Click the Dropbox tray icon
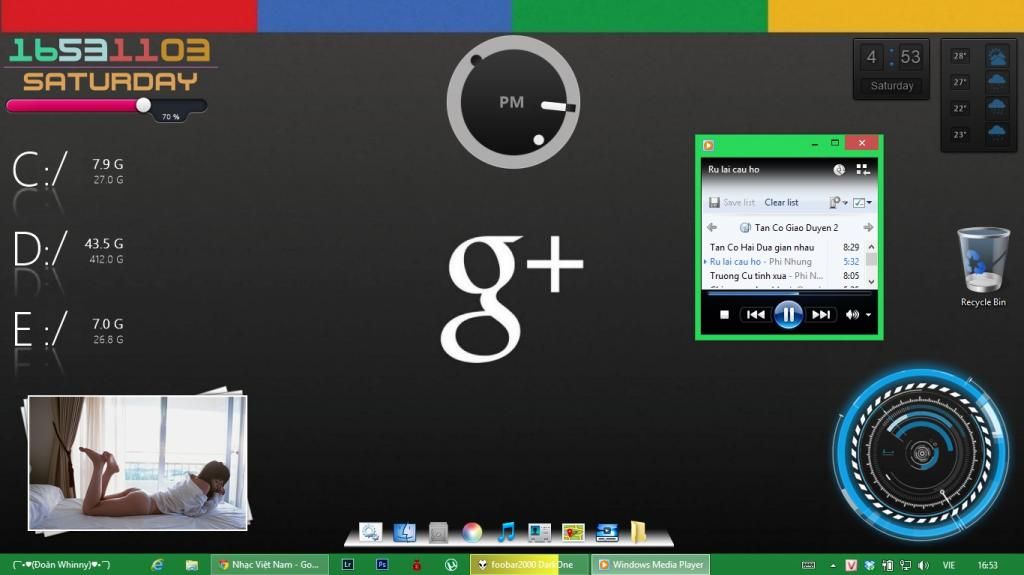The image size is (1024, 575). [869, 565]
